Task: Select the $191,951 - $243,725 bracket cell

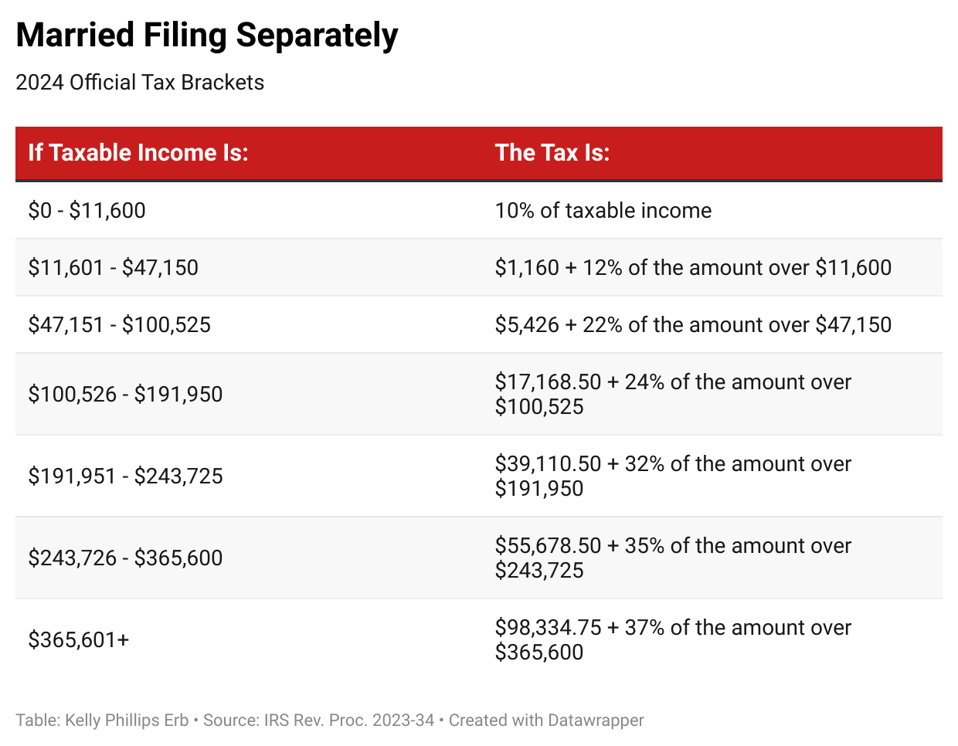Action: click(x=125, y=476)
